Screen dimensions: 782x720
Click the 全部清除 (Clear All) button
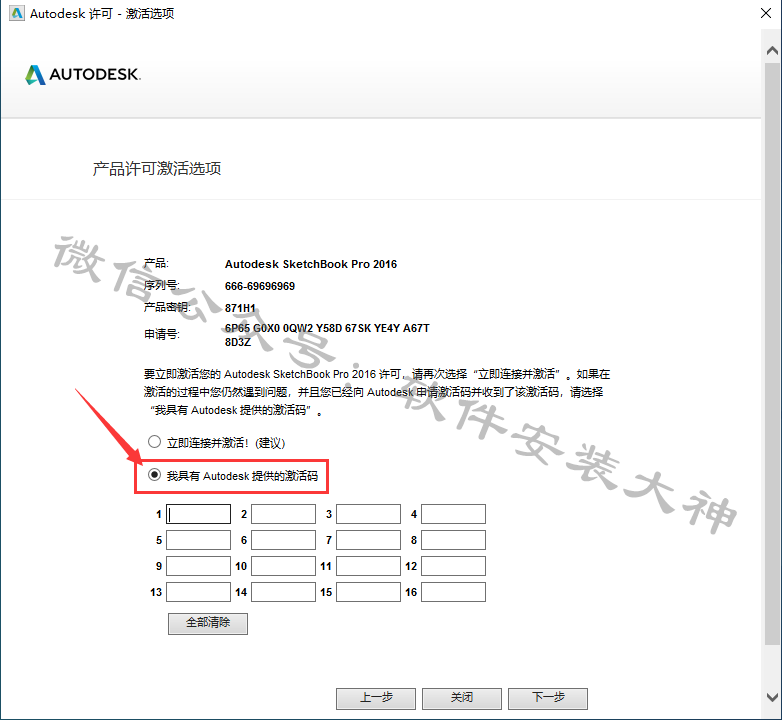(x=208, y=623)
